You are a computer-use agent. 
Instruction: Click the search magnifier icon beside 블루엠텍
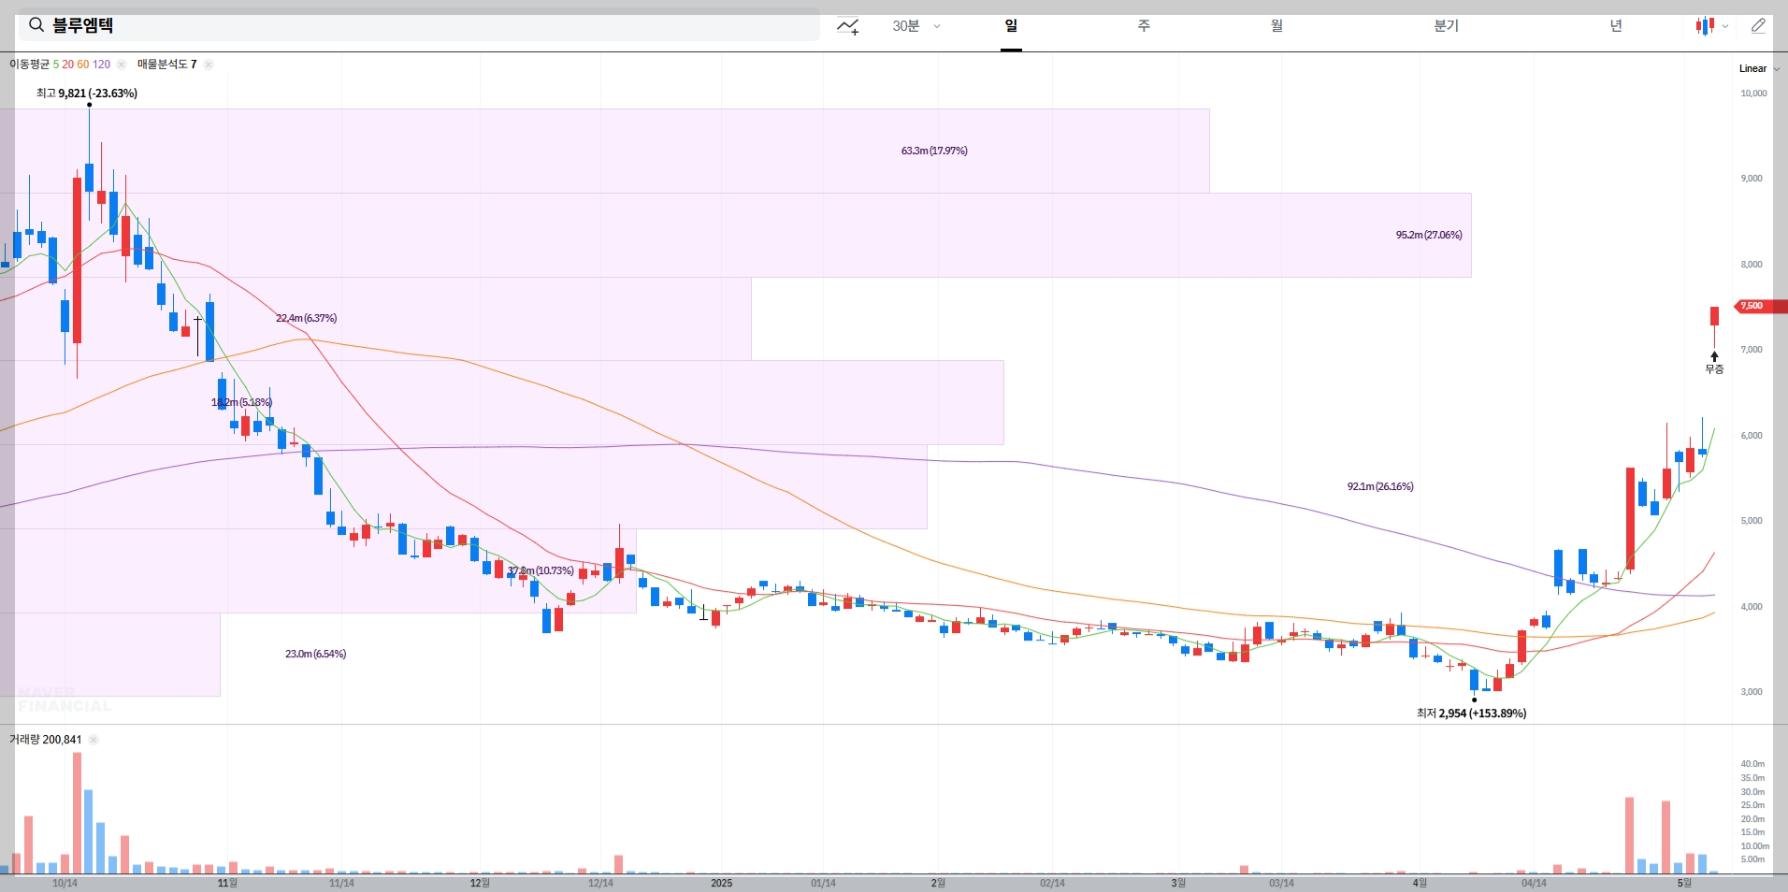point(36,25)
